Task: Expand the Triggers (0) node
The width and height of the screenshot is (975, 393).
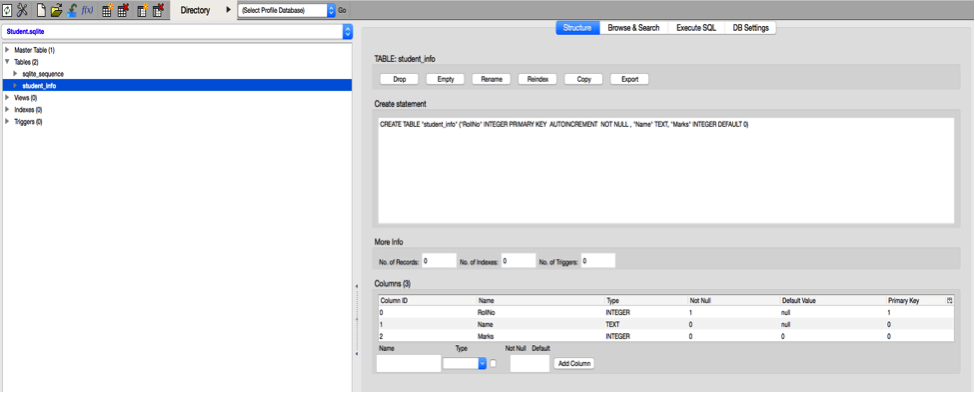Action: pos(7,122)
